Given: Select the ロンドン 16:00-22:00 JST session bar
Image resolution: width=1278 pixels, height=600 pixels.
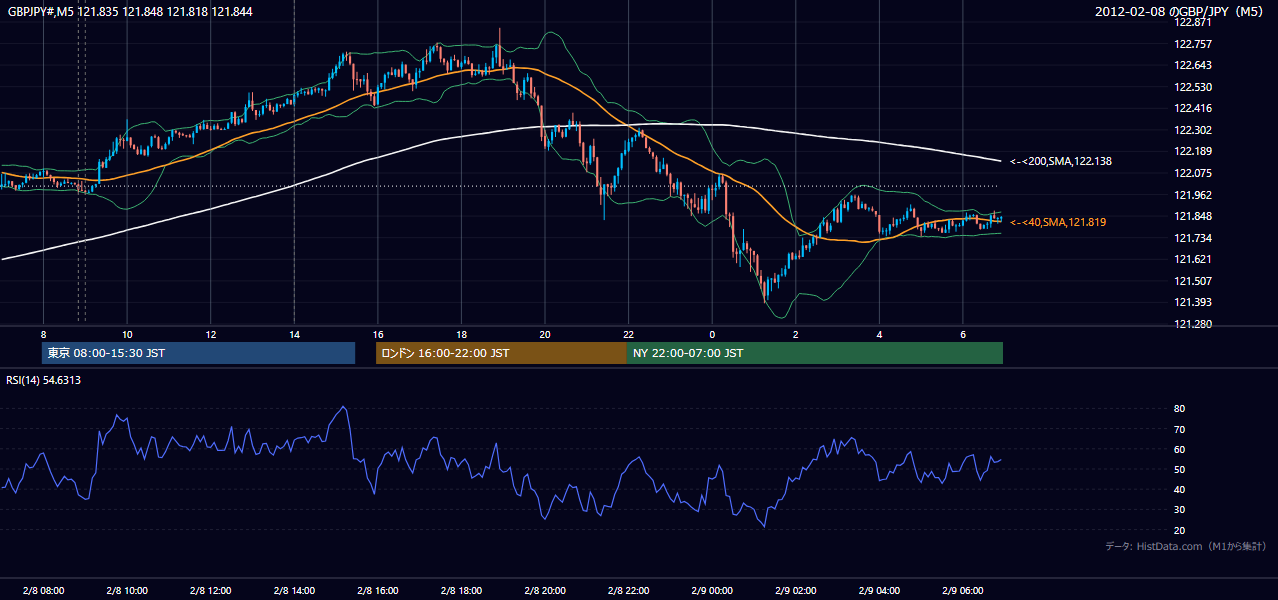Looking at the screenshot, I should 501,353.
